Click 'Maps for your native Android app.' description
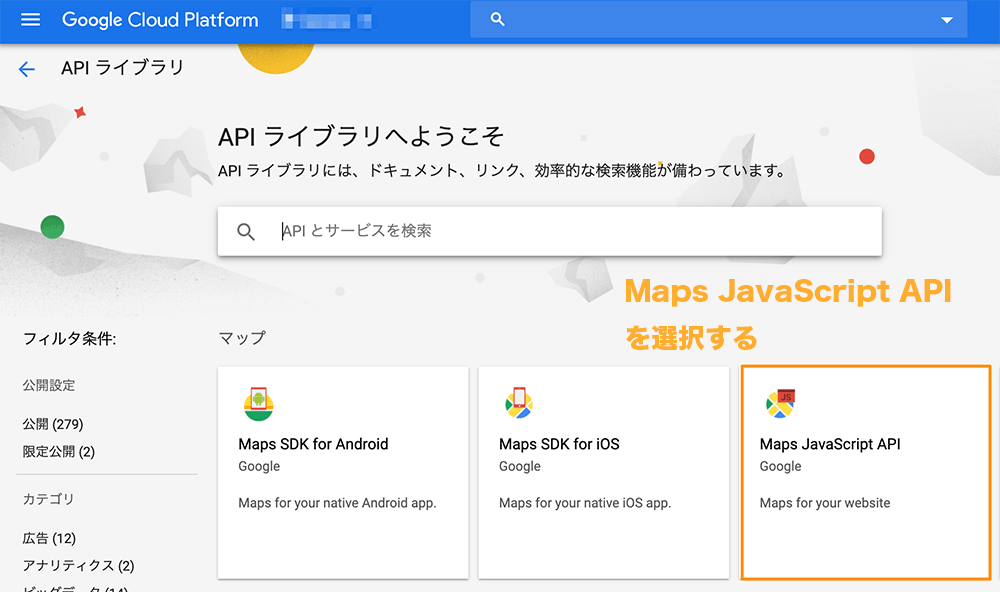 pyautogui.click(x=337, y=503)
